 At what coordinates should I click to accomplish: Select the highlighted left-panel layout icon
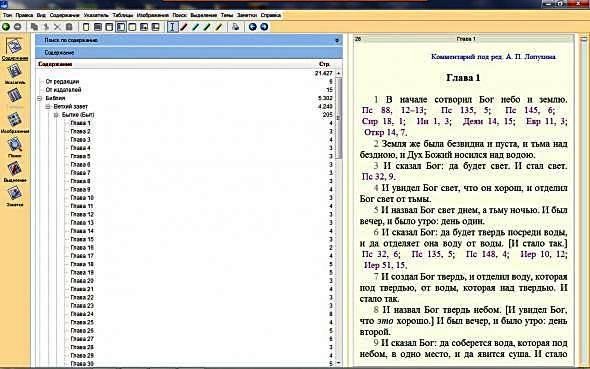click(121, 27)
